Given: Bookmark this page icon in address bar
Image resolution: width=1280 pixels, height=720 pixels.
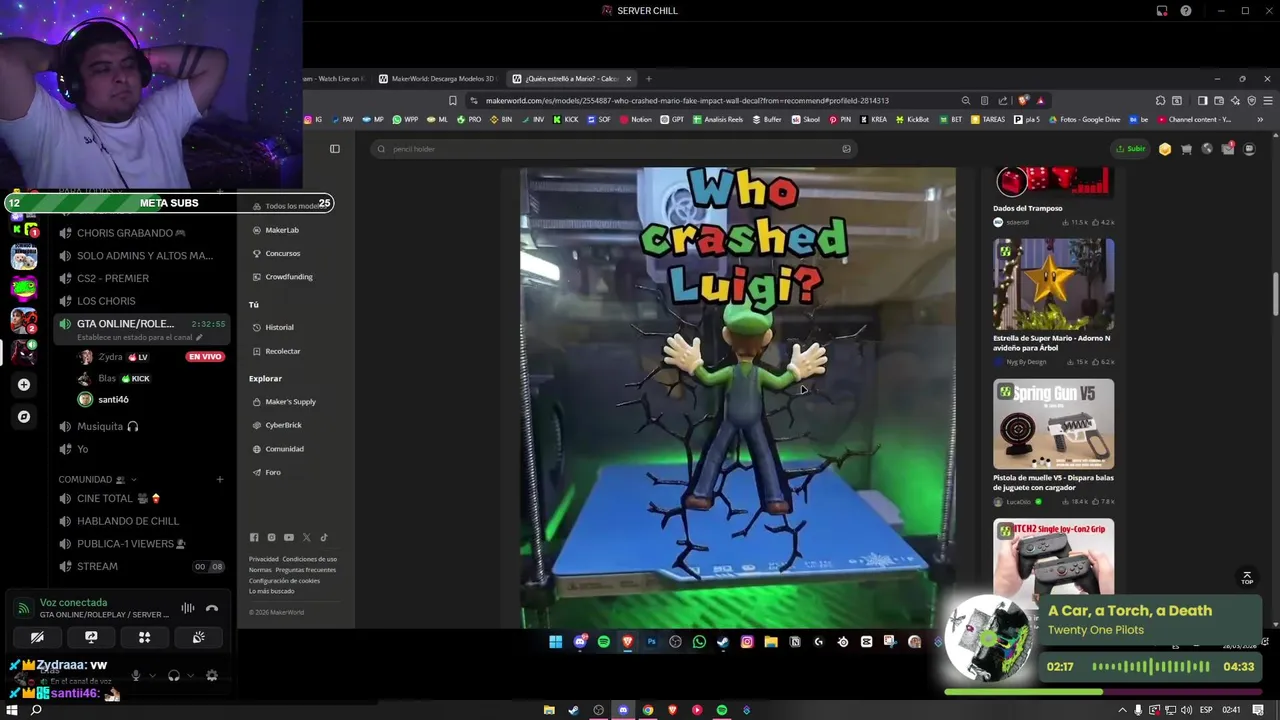Looking at the screenshot, I should pos(453,100).
